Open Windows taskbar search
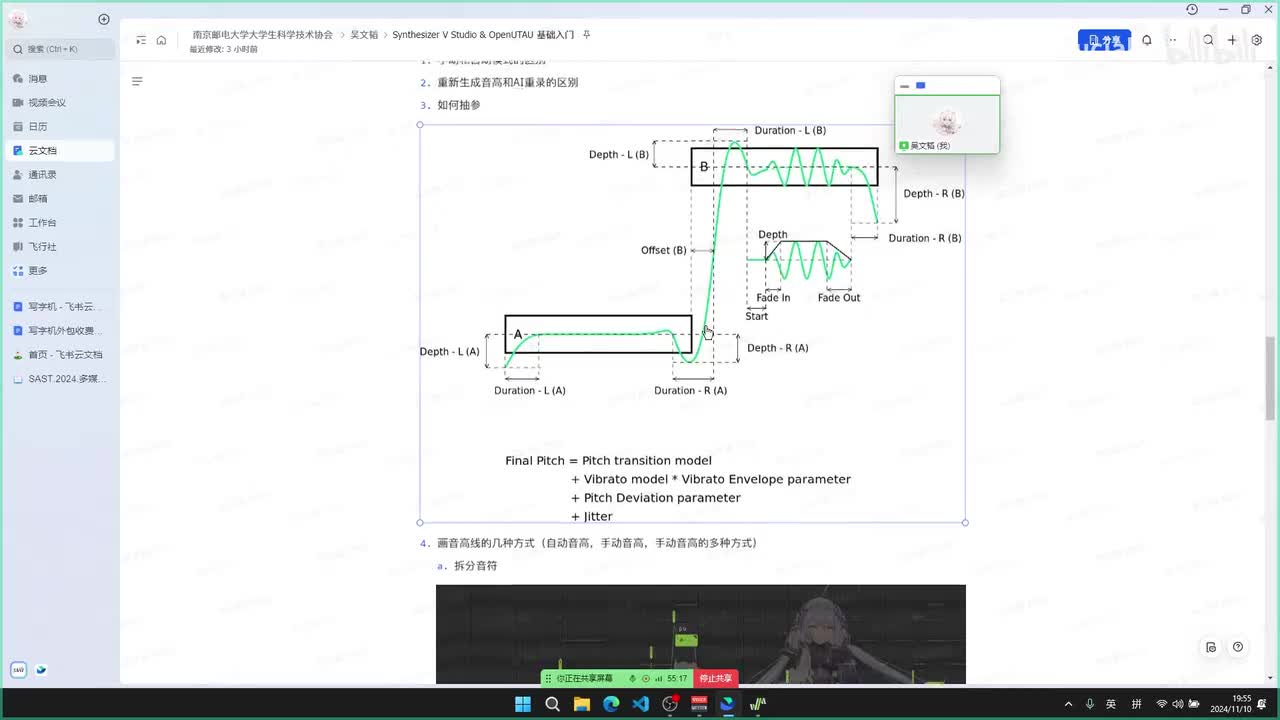 coord(552,704)
